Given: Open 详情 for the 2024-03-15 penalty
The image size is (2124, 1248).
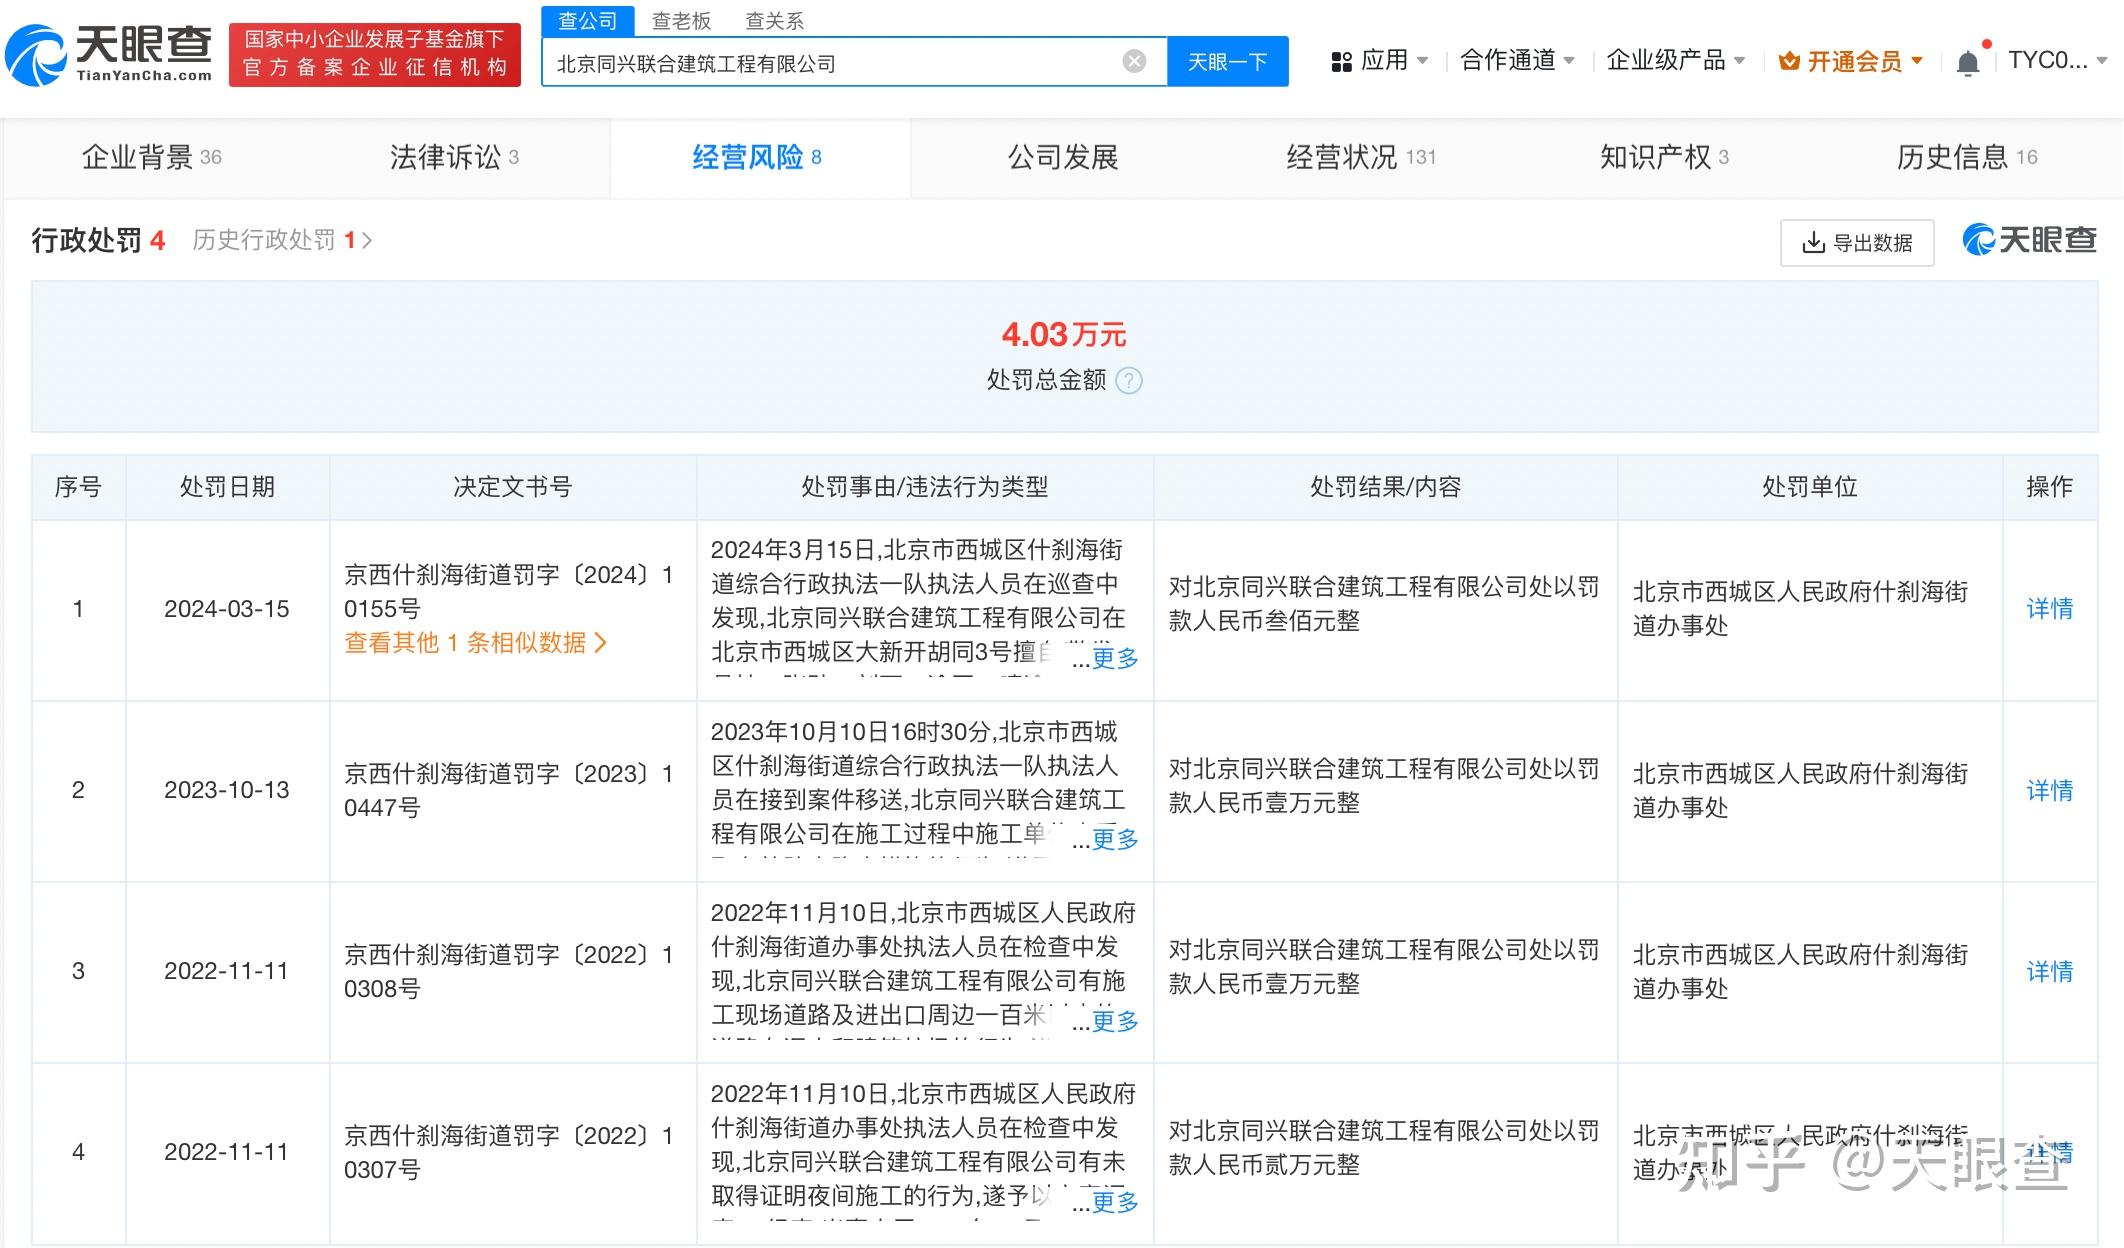Looking at the screenshot, I should [x=2050, y=608].
